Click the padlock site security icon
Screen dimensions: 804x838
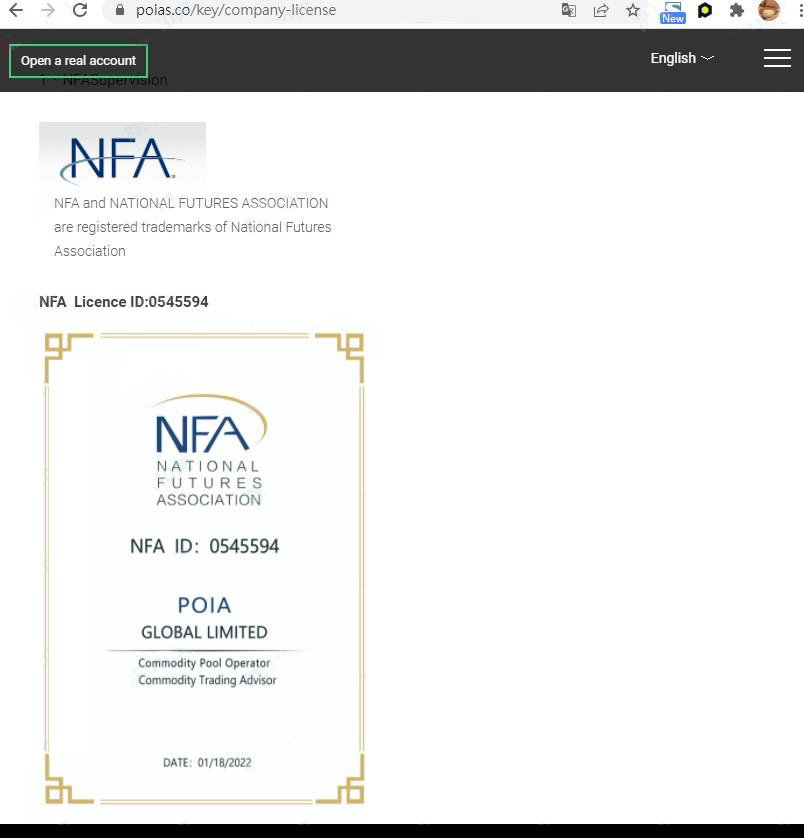point(120,10)
